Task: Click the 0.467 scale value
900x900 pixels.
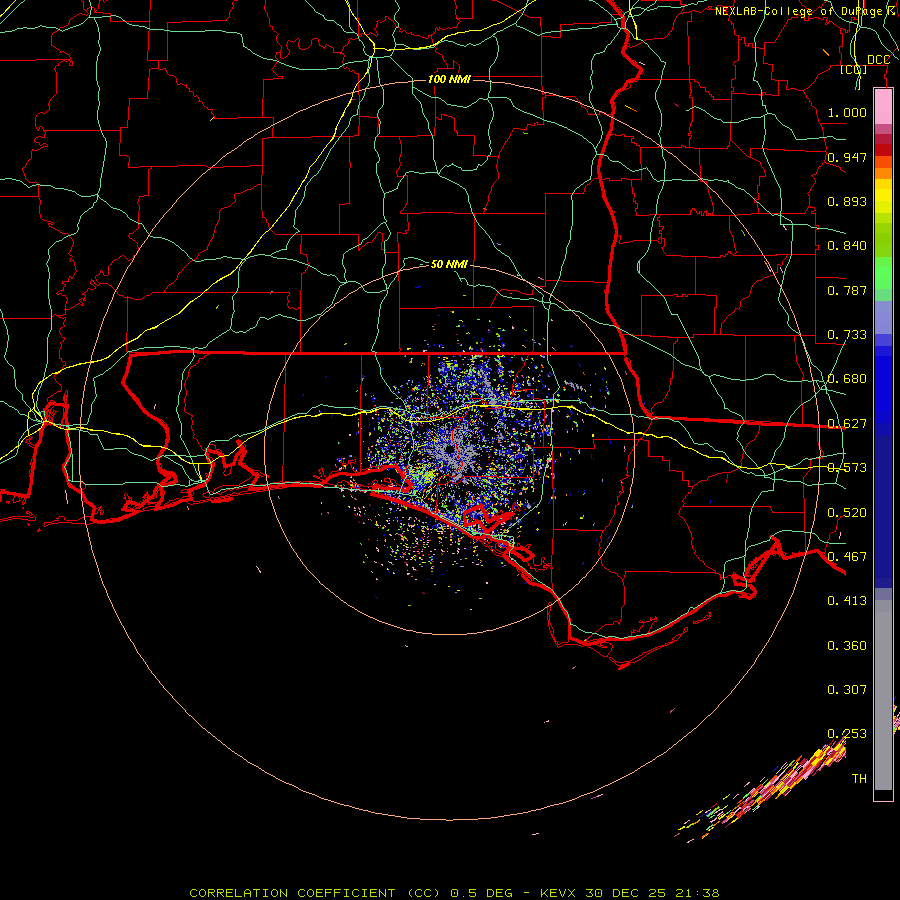Action: coord(847,557)
